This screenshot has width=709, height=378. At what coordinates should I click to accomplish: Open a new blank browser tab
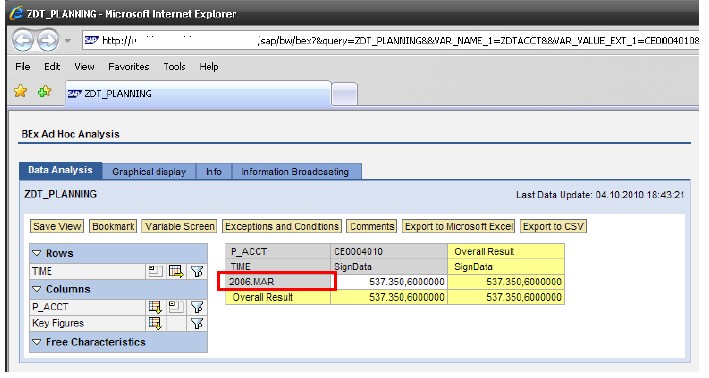[x=345, y=94]
